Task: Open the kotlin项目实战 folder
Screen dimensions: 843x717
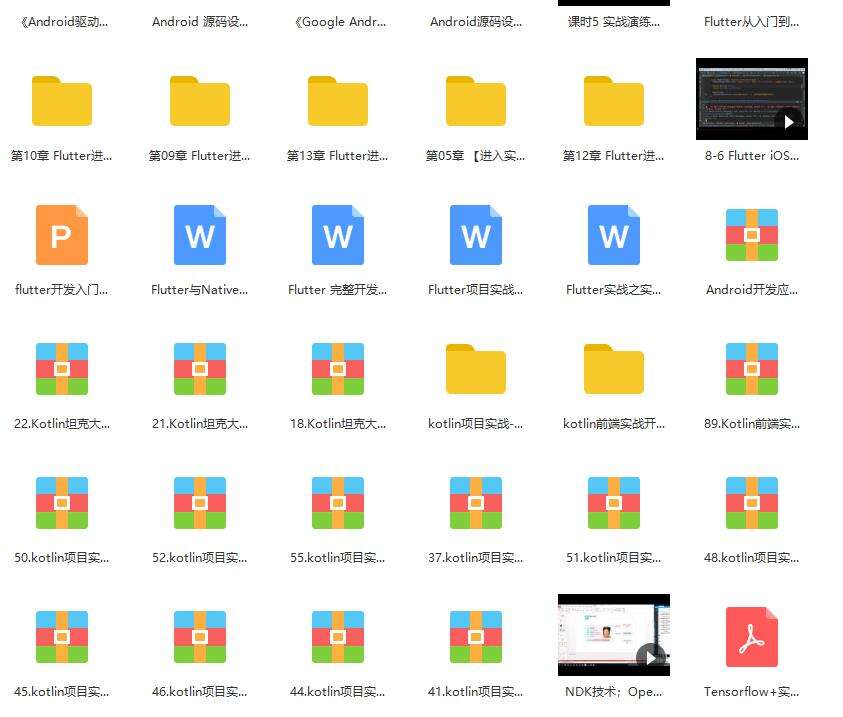Action: coord(475,368)
